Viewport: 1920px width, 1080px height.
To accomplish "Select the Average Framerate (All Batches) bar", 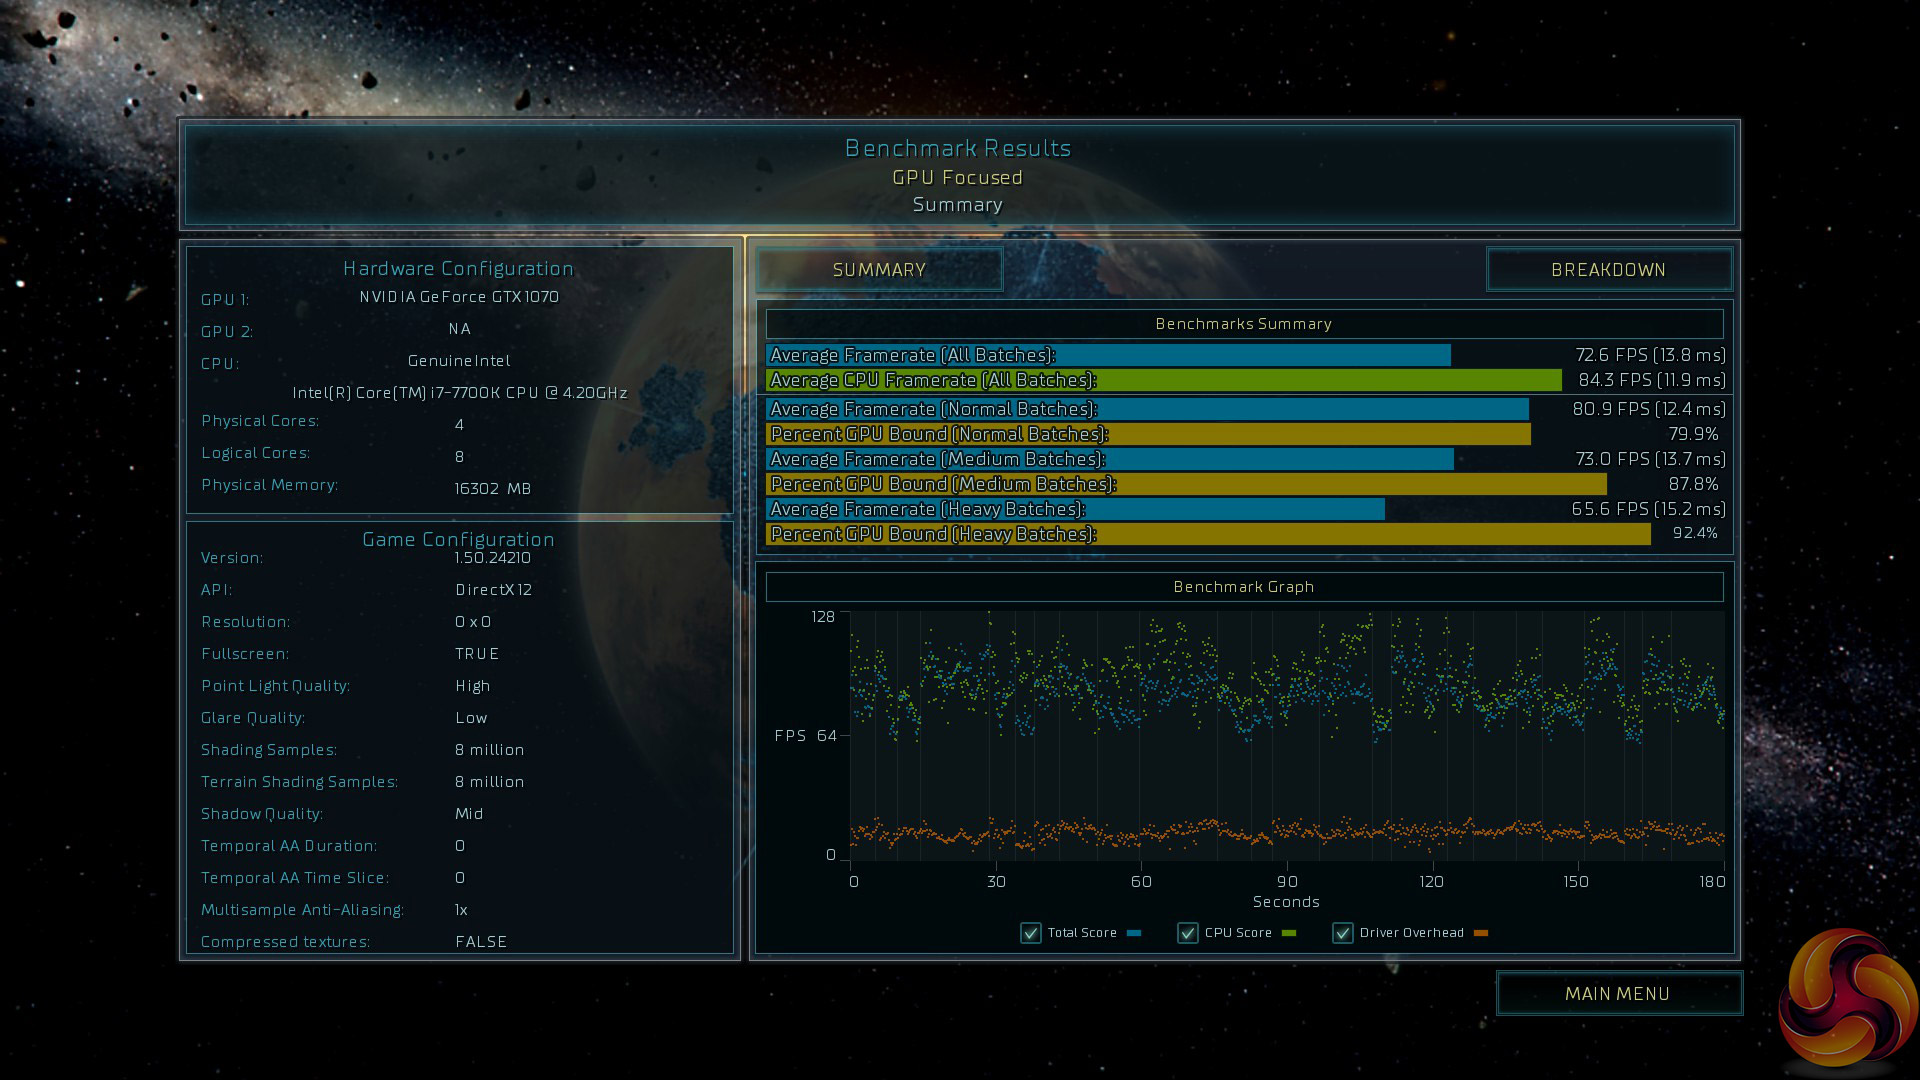I will [1108, 355].
